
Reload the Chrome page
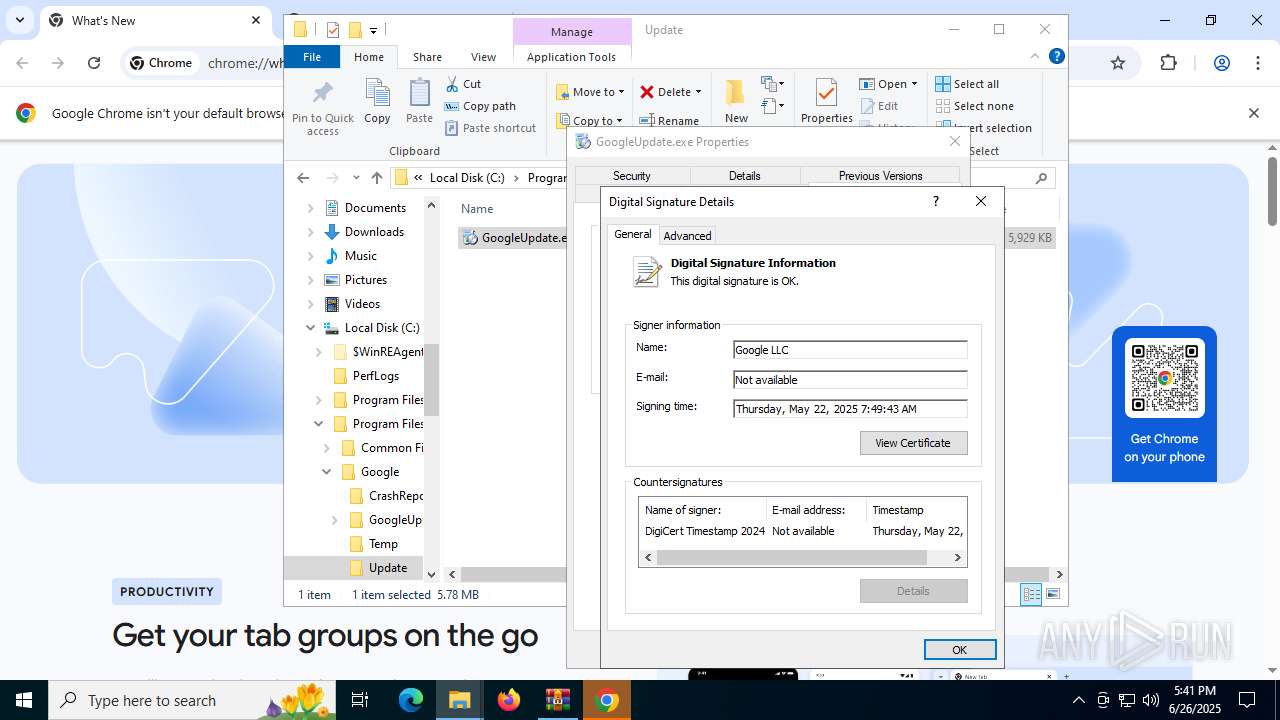tap(94, 63)
